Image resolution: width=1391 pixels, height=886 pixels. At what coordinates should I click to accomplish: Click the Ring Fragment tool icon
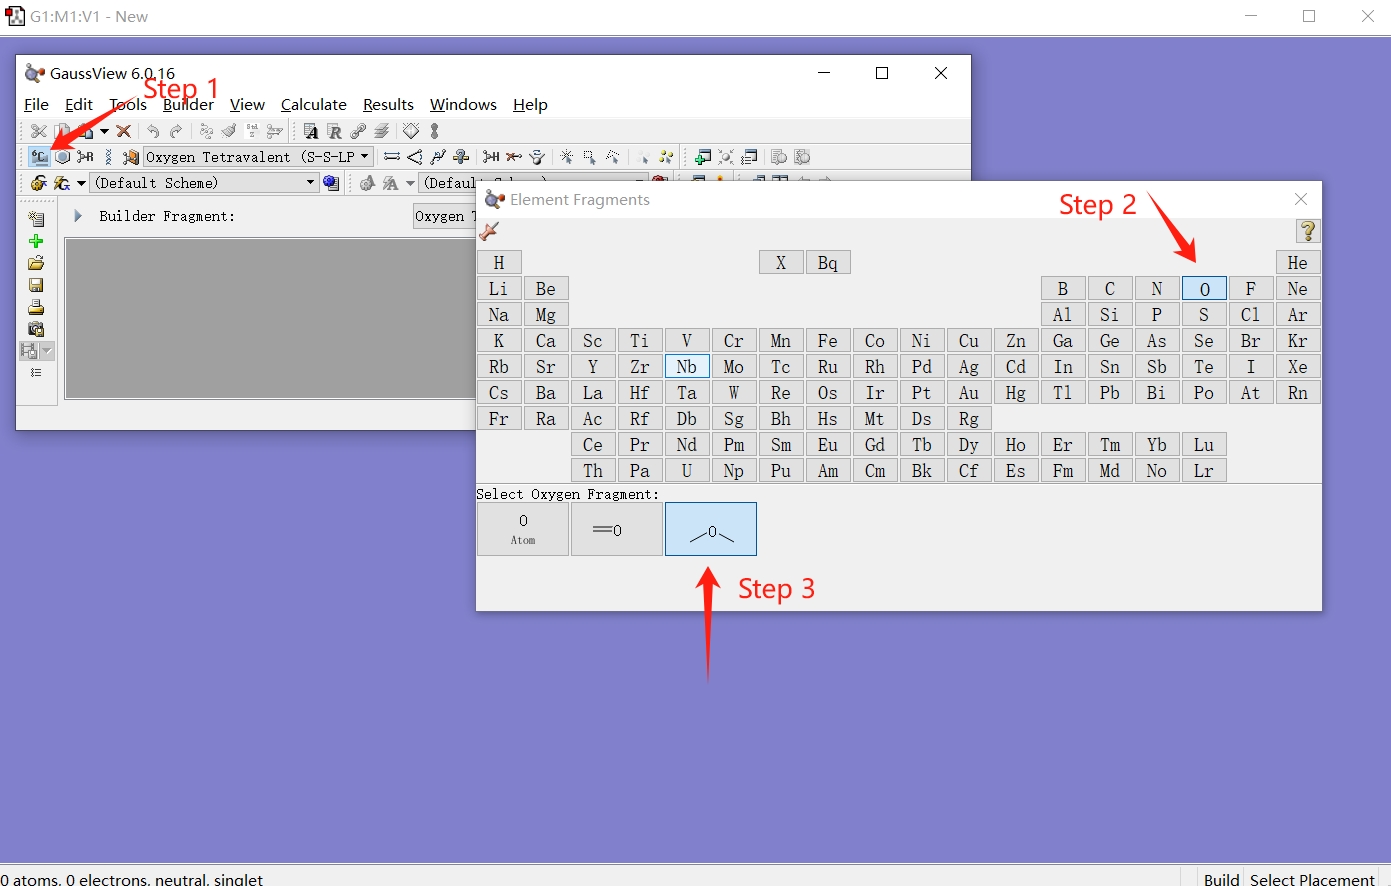tap(63, 157)
